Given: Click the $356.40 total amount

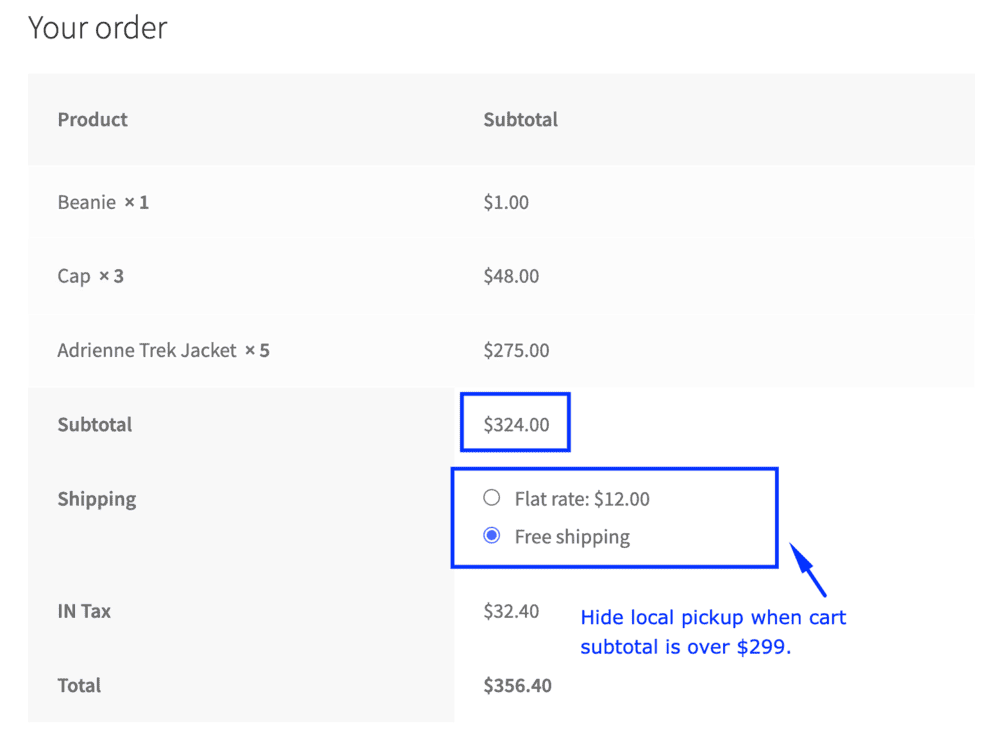Looking at the screenshot, I should tap(517, 685).
